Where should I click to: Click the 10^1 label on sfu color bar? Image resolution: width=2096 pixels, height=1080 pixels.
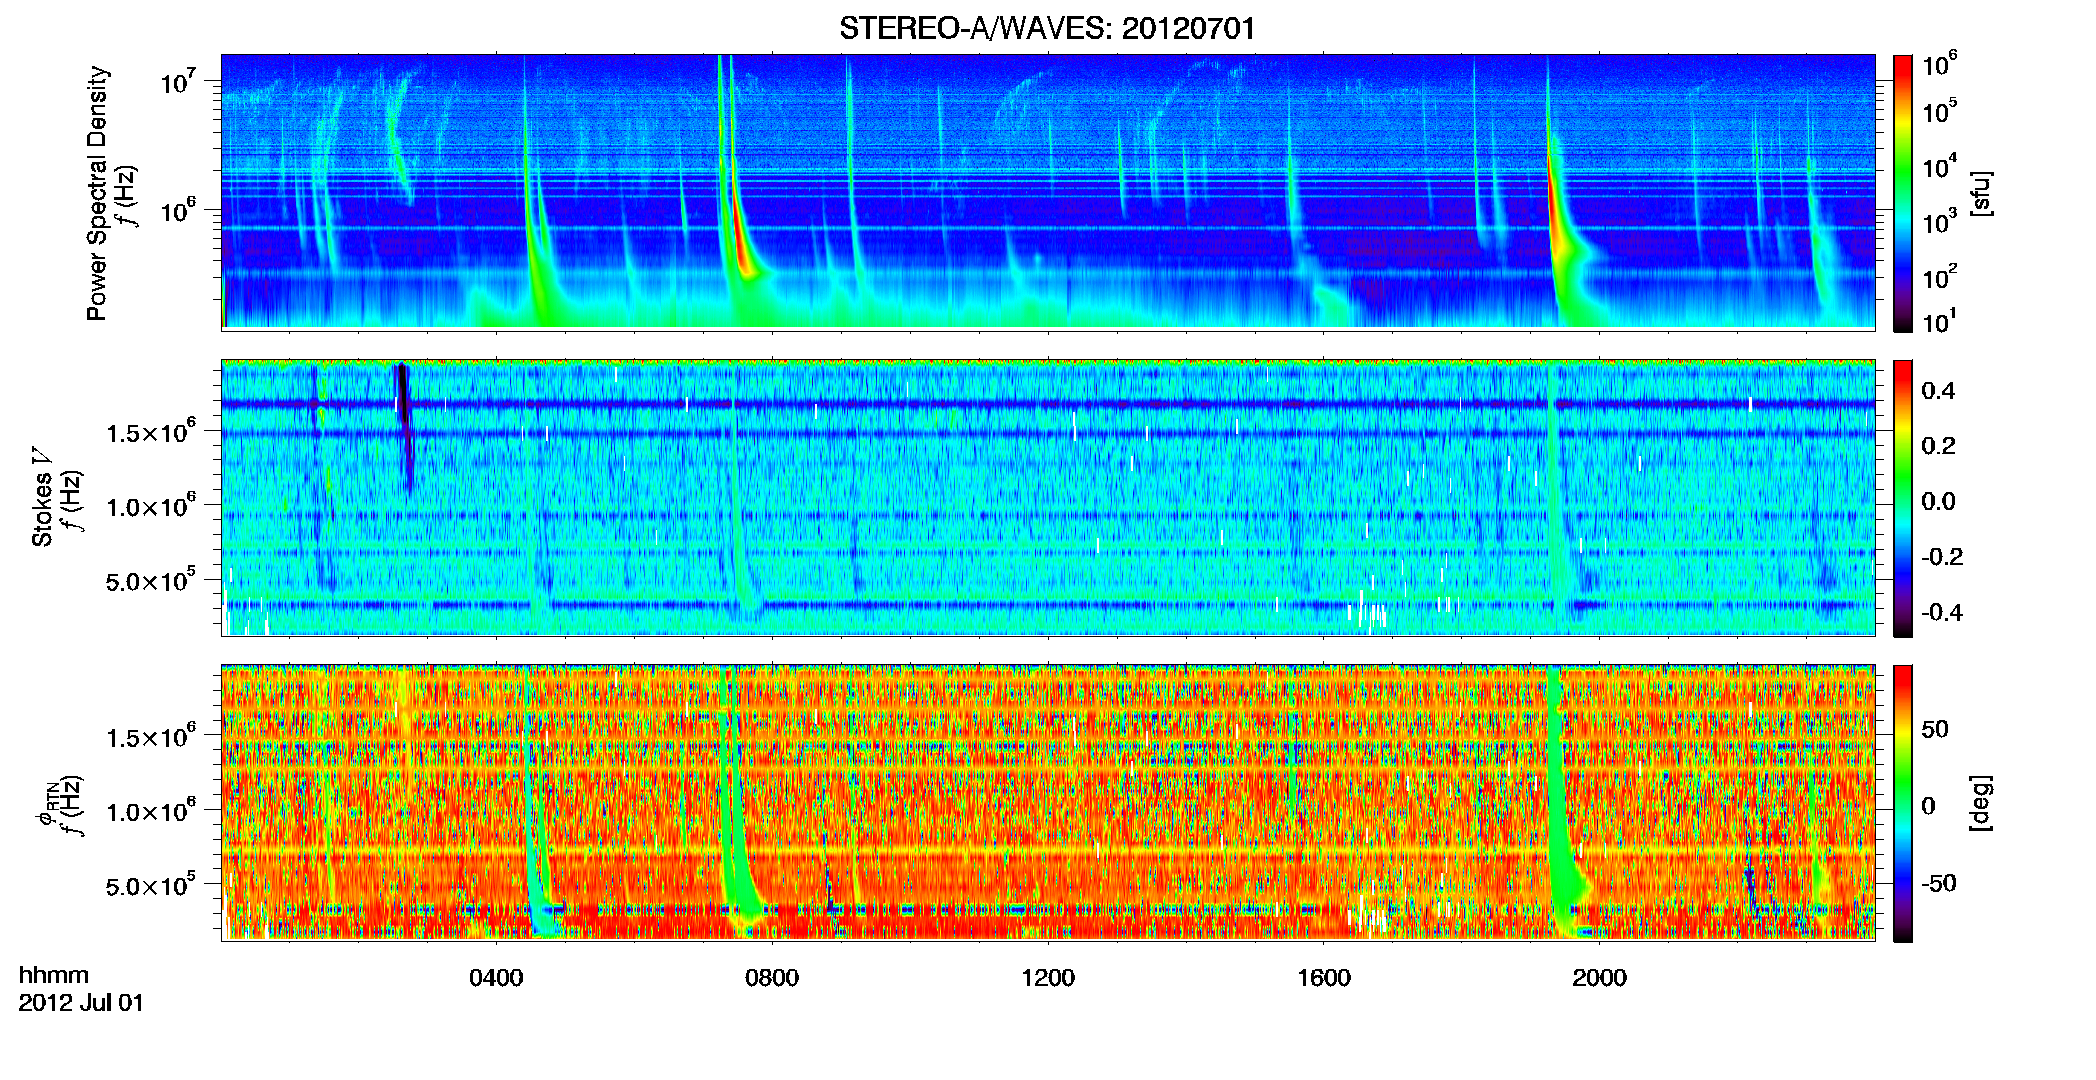pos(1940,320)
